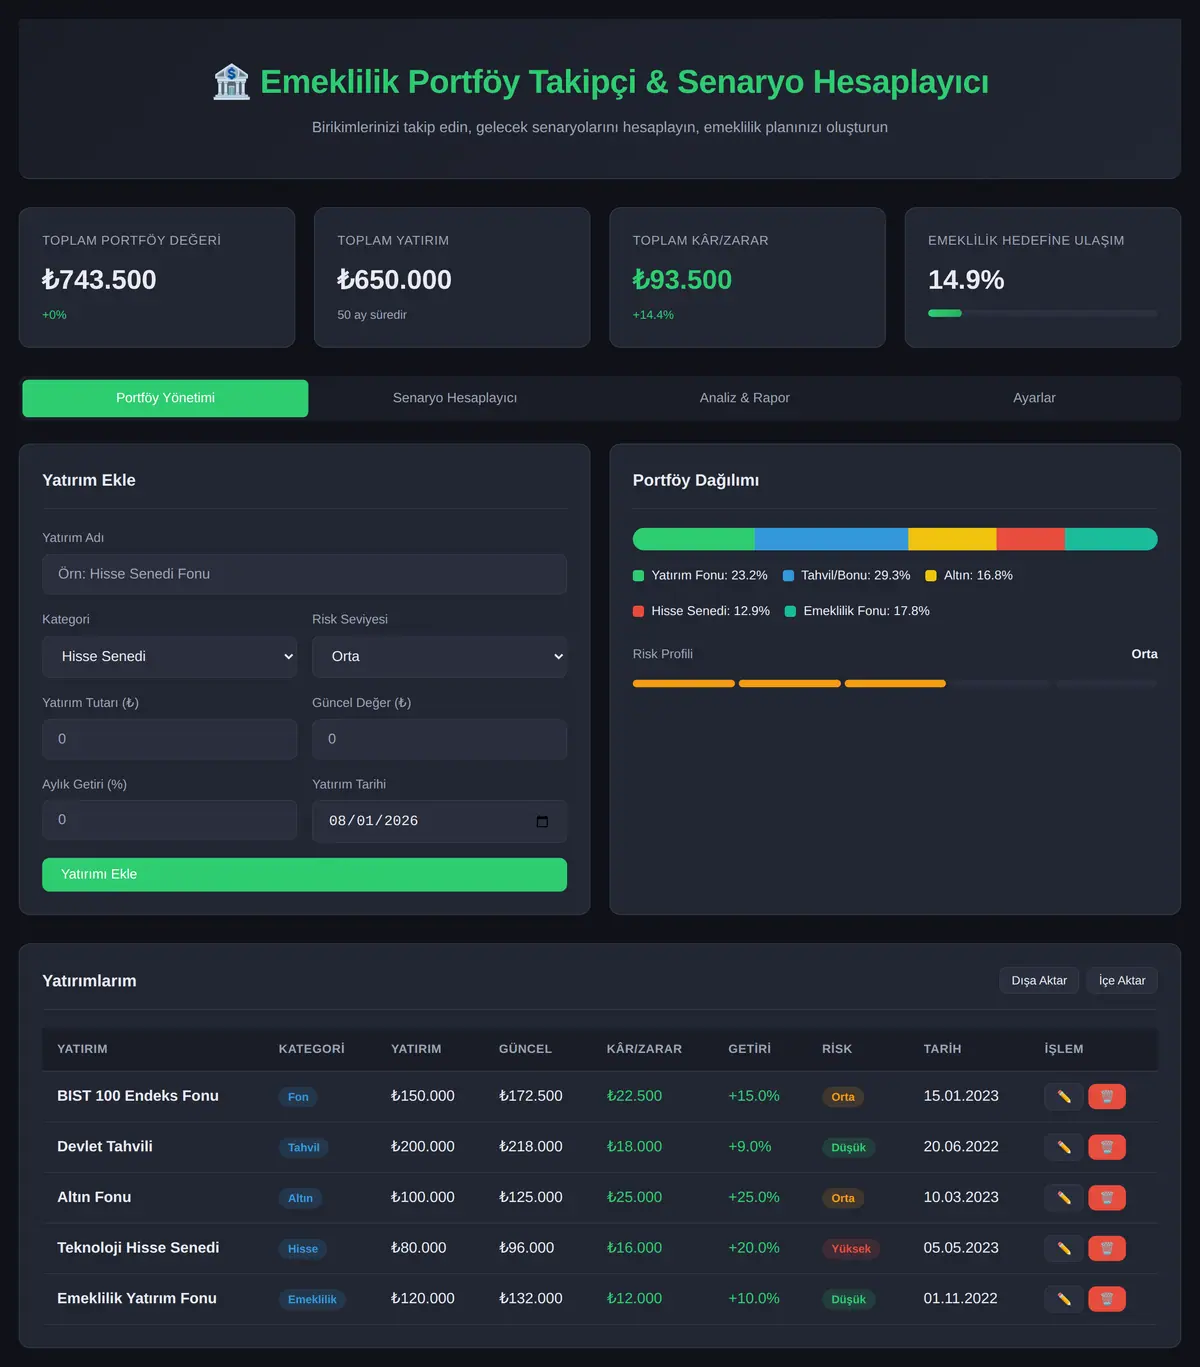The height and width of the screenshot is (1367, 1200).
Task: Click the green Yatırım Fonu legend swatch
Action: [639, 576]
